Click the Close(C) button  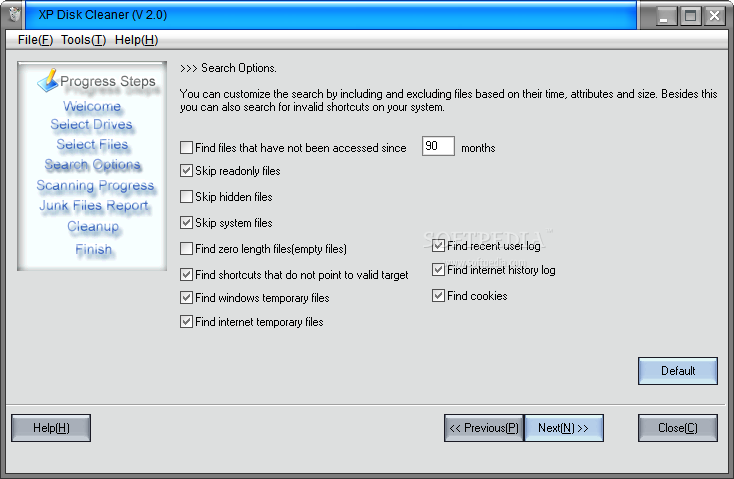(x=678, y=428)
